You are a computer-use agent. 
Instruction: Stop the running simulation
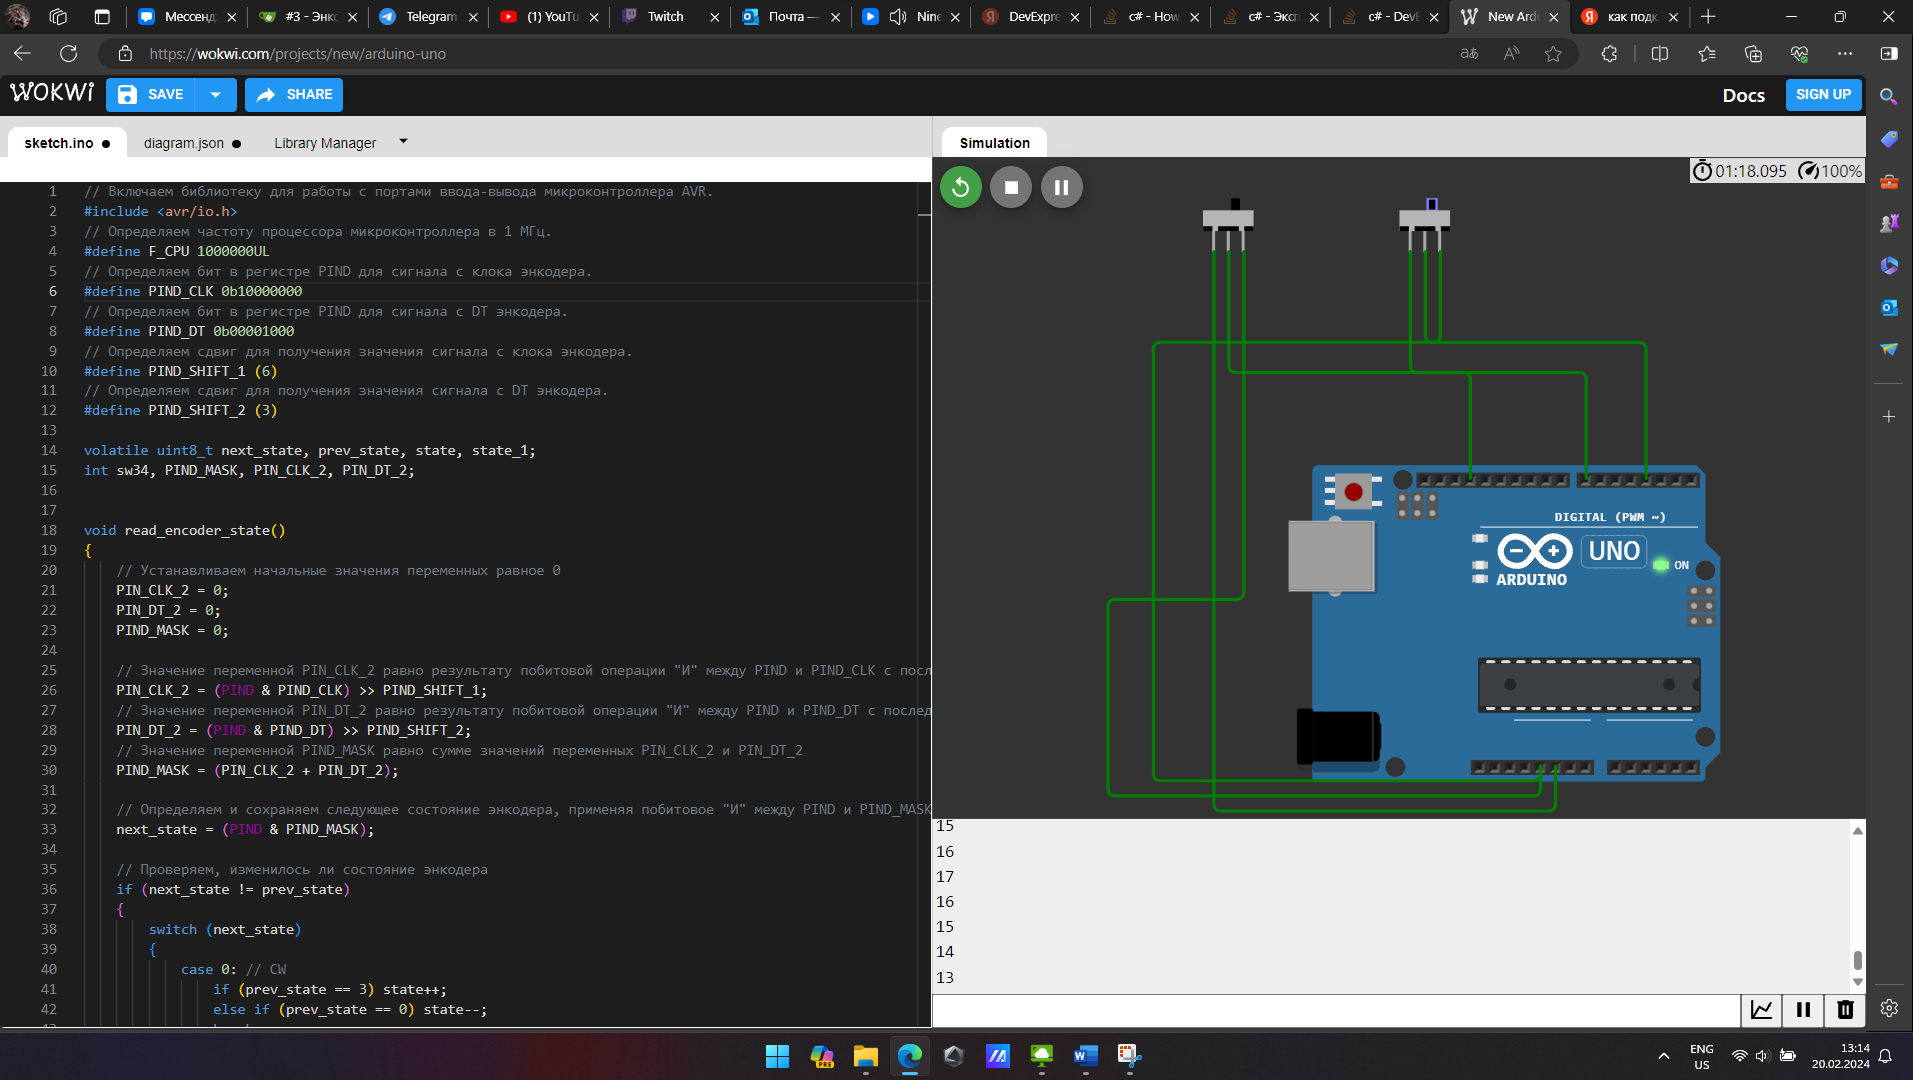1011,187
